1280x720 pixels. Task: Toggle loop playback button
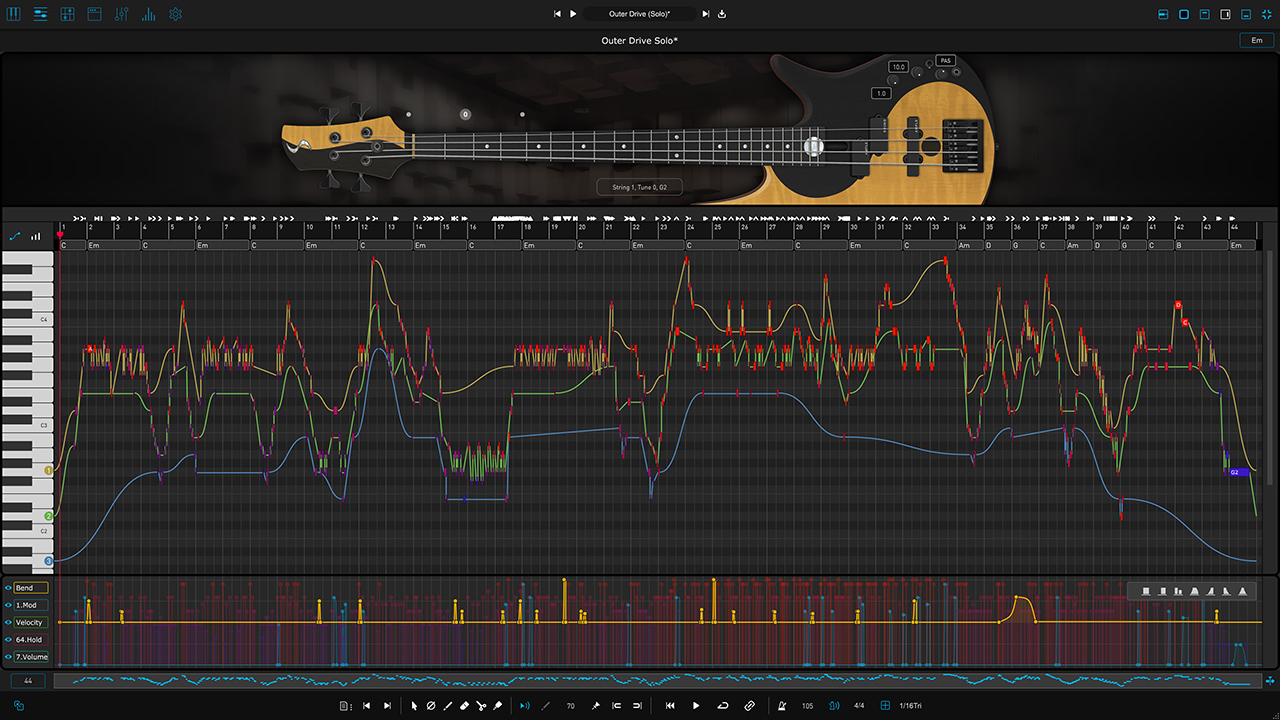click(723, 706)
